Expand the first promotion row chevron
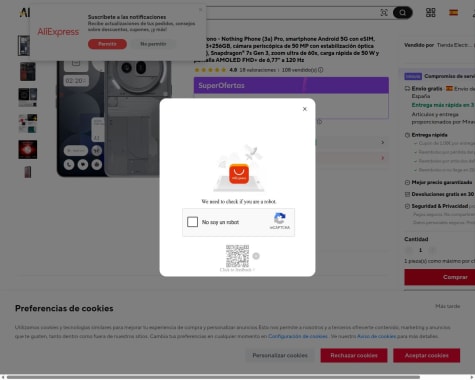475x380 pixels. click(x=383, y=143)
